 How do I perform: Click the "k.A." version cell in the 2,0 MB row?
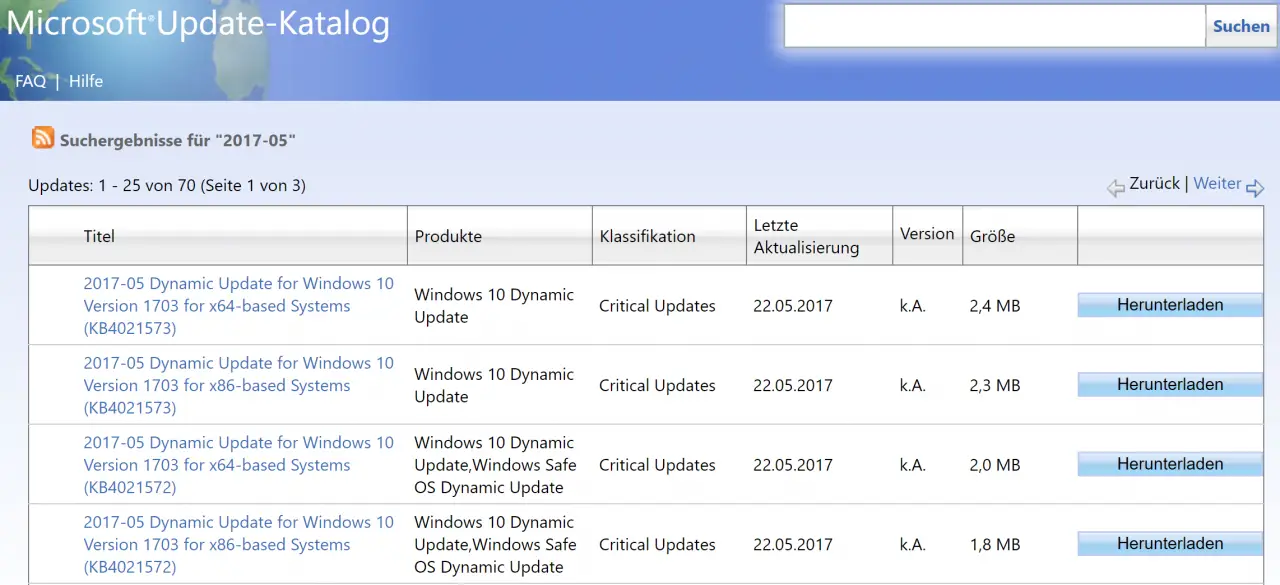(x=913, y=465)
